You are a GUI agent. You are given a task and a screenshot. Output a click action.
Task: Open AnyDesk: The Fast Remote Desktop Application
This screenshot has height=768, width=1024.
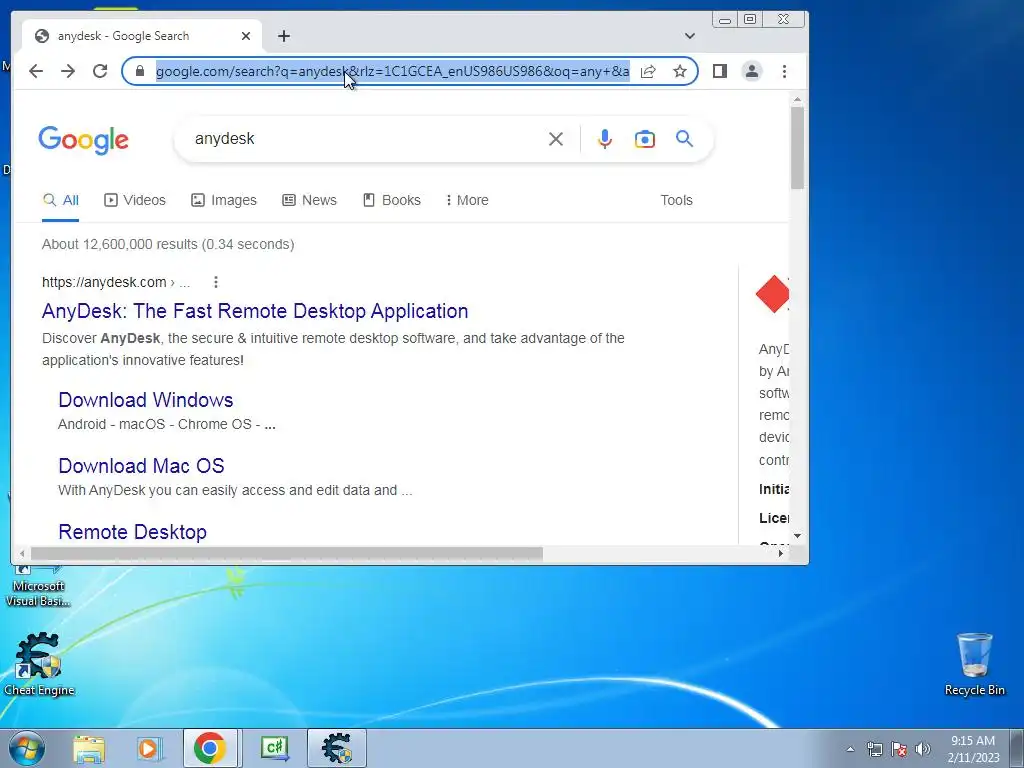coord(255,311)
